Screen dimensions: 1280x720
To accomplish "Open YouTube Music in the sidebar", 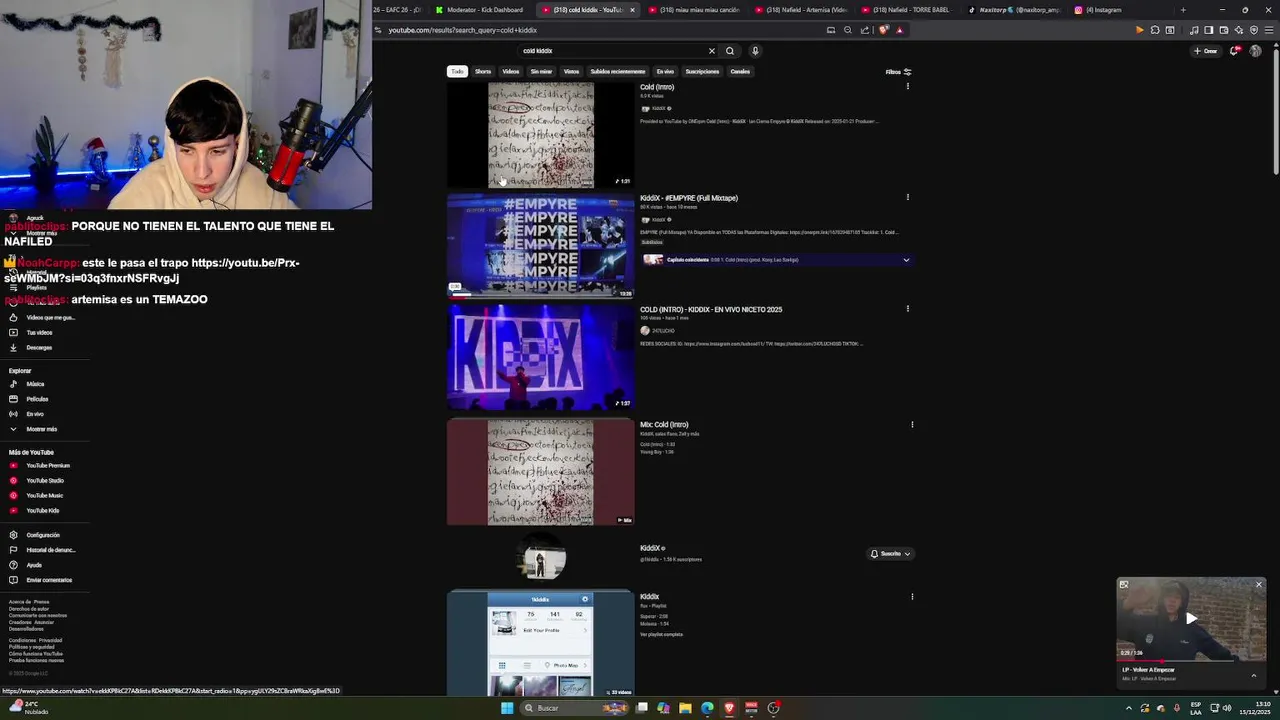I will (44, 496).
